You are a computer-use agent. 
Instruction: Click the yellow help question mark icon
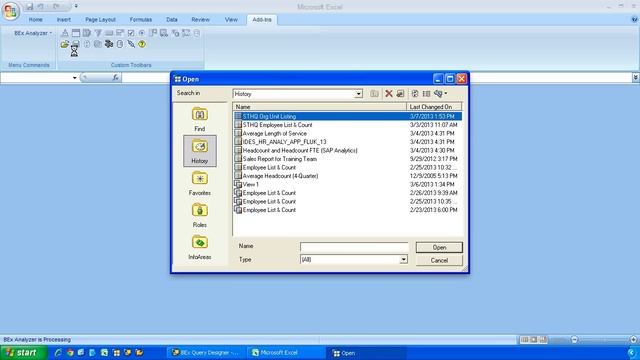point(142,44)
